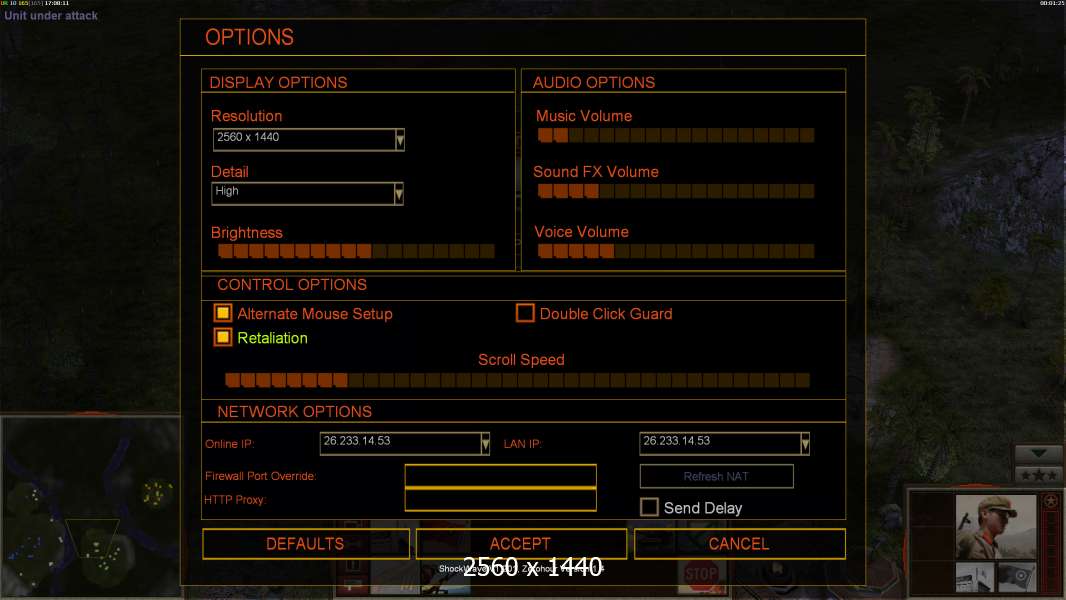Viewport: 1066px width, 600px height.
Task: Enable Double Click Guard checkbox
Action: click(525, 313)
